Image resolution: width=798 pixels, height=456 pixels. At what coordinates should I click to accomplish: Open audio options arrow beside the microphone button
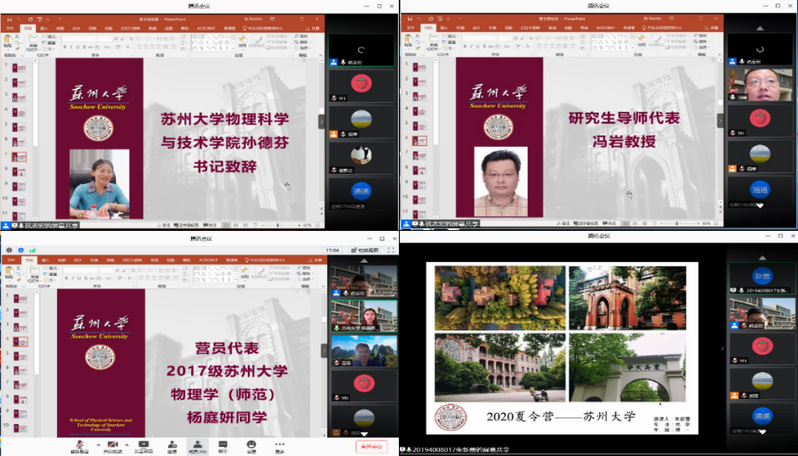[x=97, y=444]
